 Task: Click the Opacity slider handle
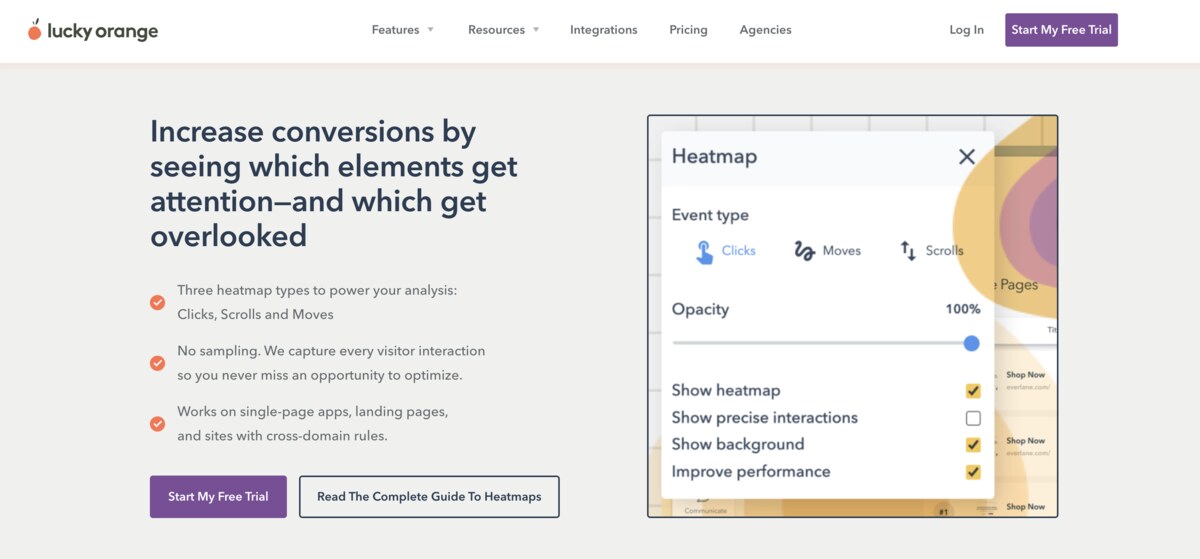[971, 343]
